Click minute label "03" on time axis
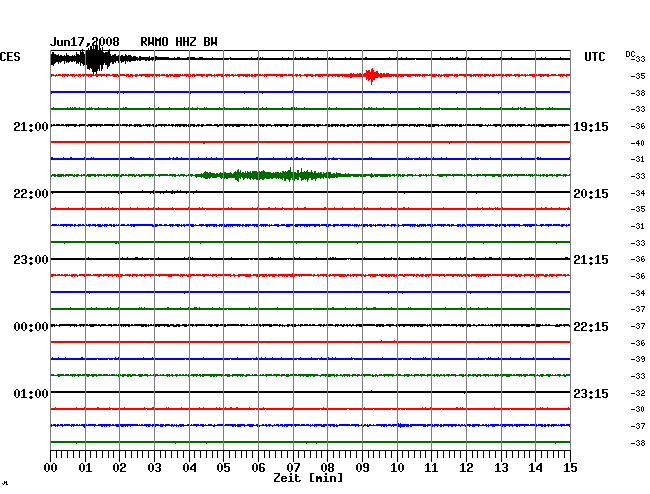Screen dimensions: 650x494 click(x=154, y=467)
